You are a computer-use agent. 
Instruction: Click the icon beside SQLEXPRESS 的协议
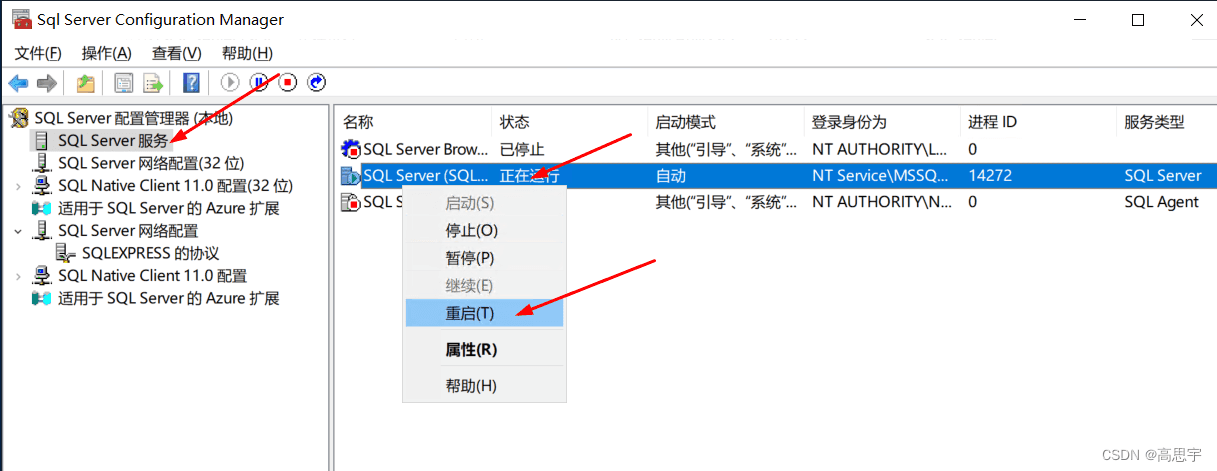66,253
